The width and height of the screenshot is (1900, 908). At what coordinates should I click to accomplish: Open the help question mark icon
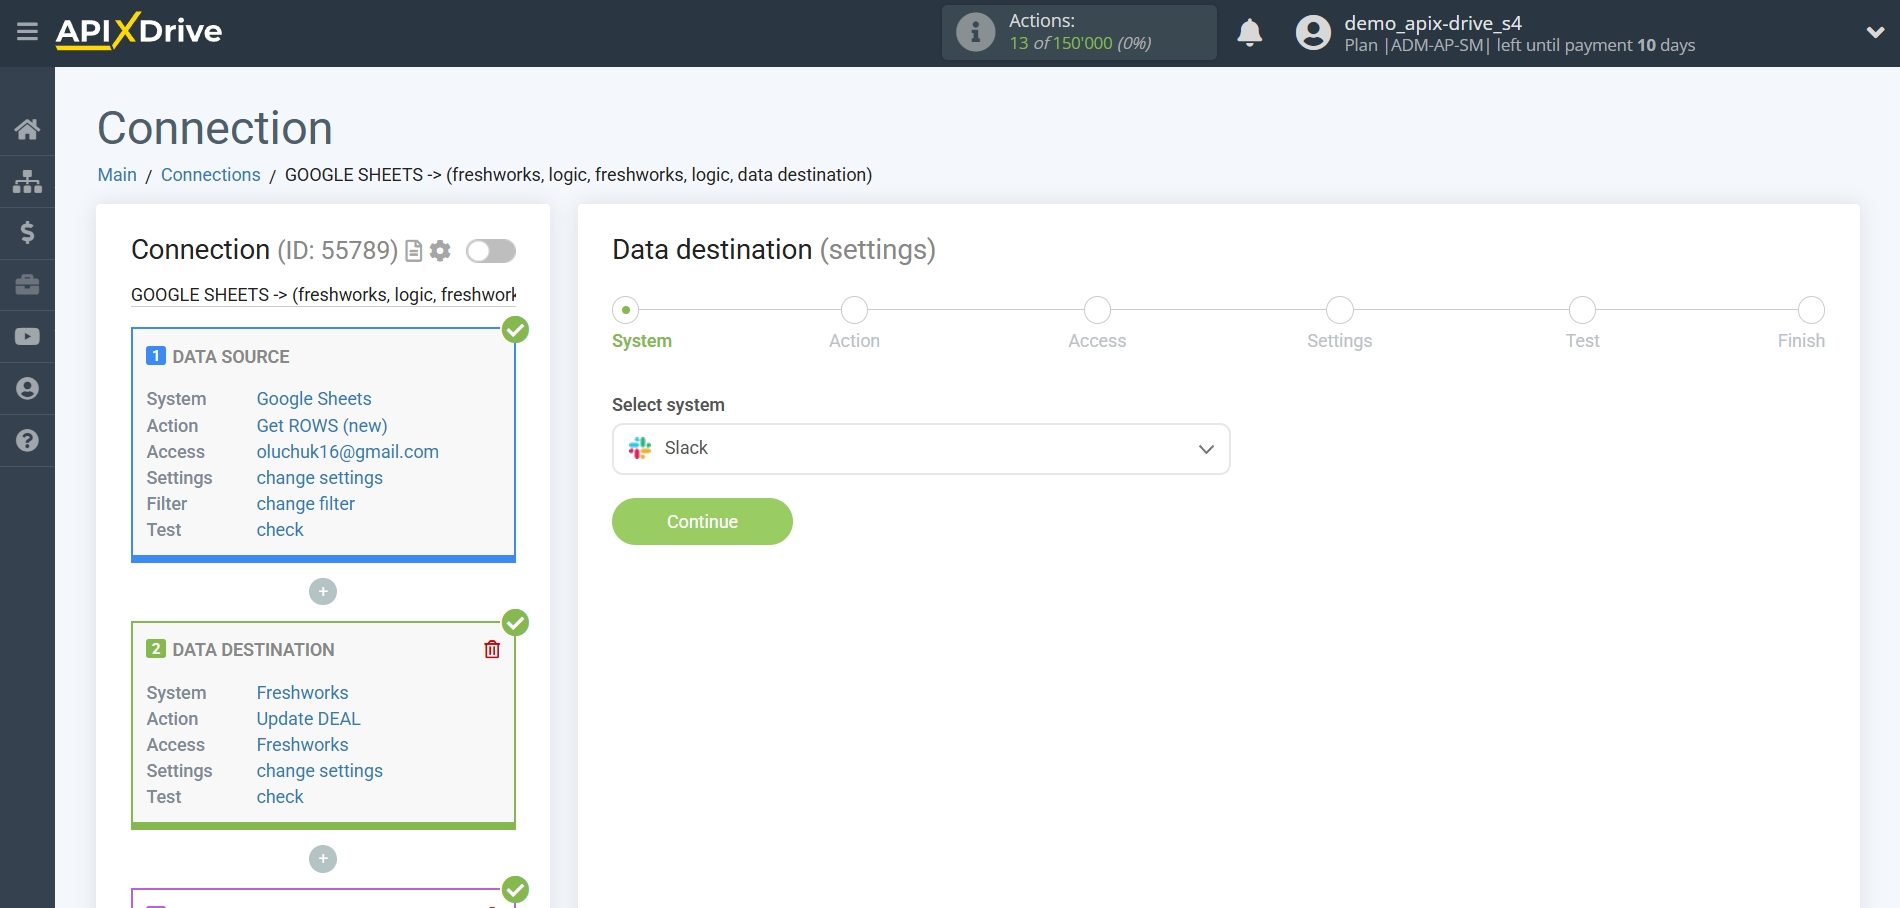coord(27,441)
